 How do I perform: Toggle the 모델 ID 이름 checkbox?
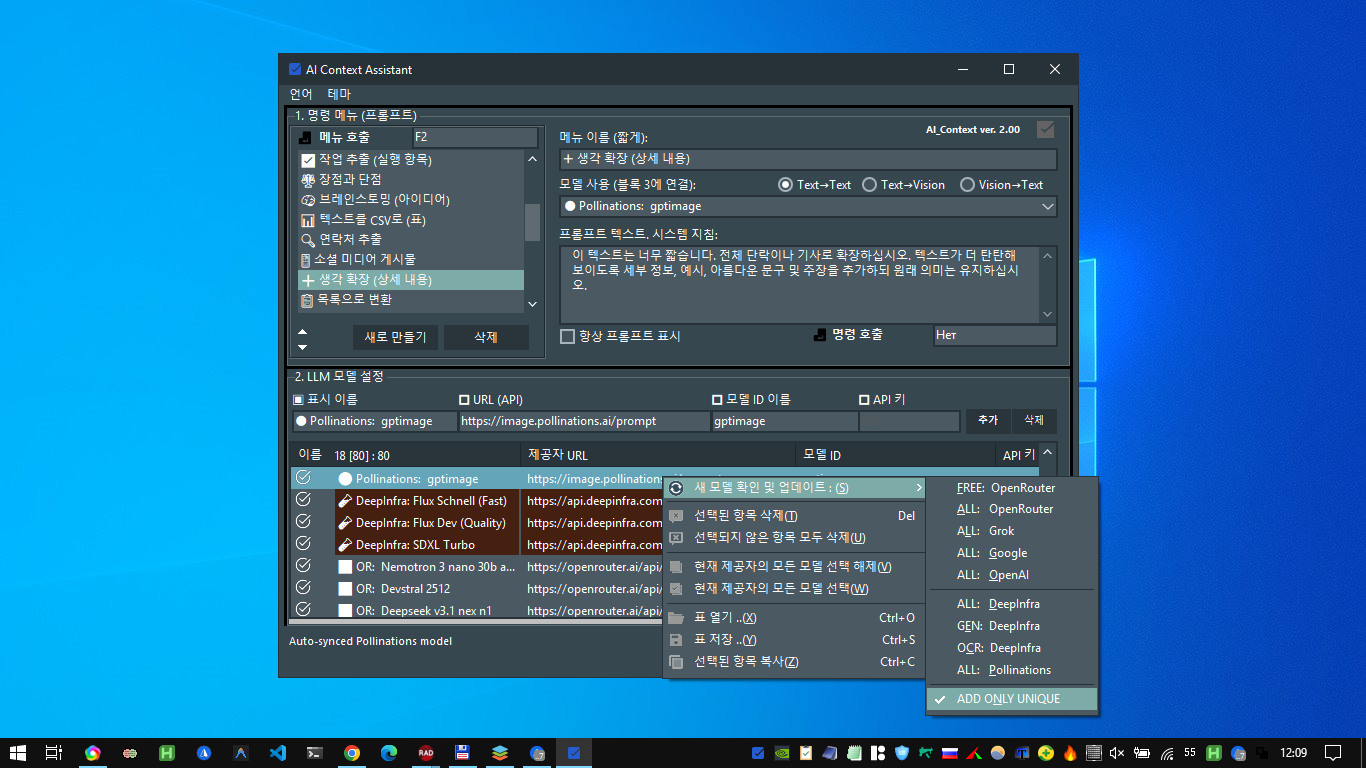(717, 400)
